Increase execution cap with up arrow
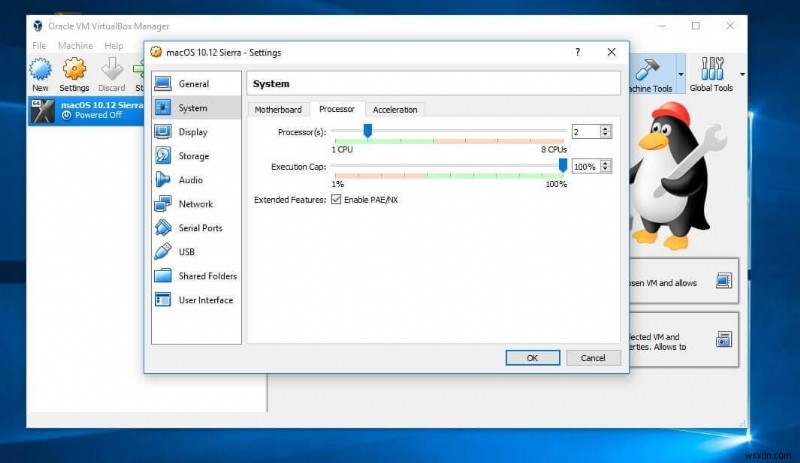This screenshot has height=463, width=800. pos(605,163)
